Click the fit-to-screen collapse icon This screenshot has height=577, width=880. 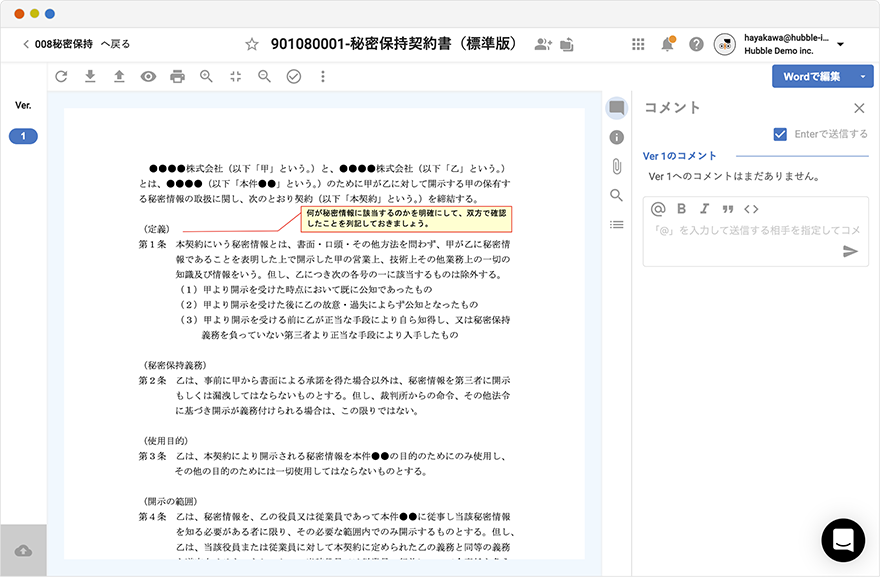[x=236, y=76]
